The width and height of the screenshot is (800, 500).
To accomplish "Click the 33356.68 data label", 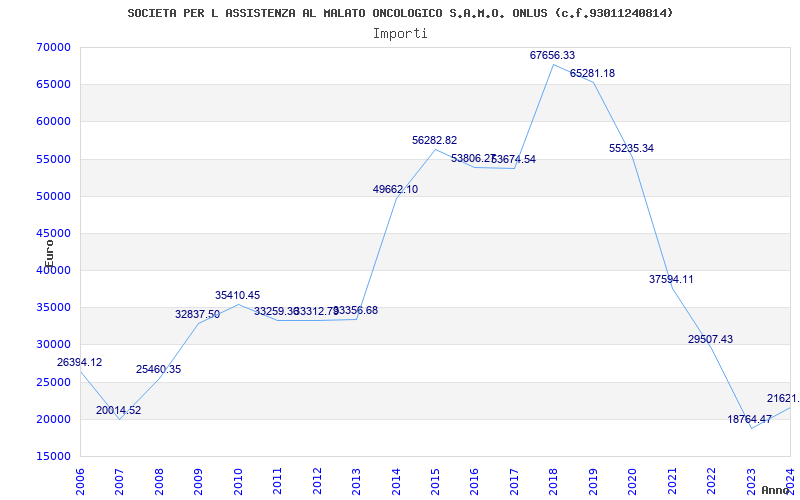I will click(x=355, y=310).
